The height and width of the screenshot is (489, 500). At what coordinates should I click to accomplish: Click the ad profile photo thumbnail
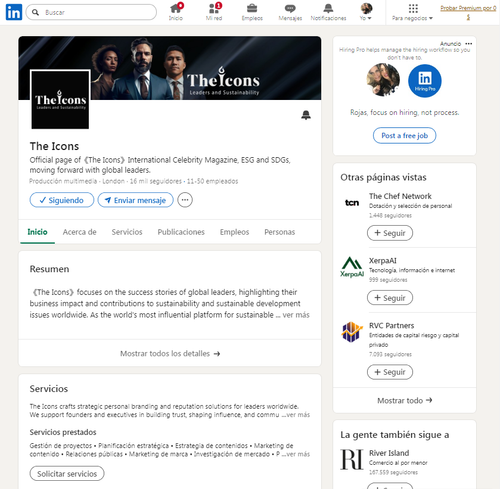(383, 80)
